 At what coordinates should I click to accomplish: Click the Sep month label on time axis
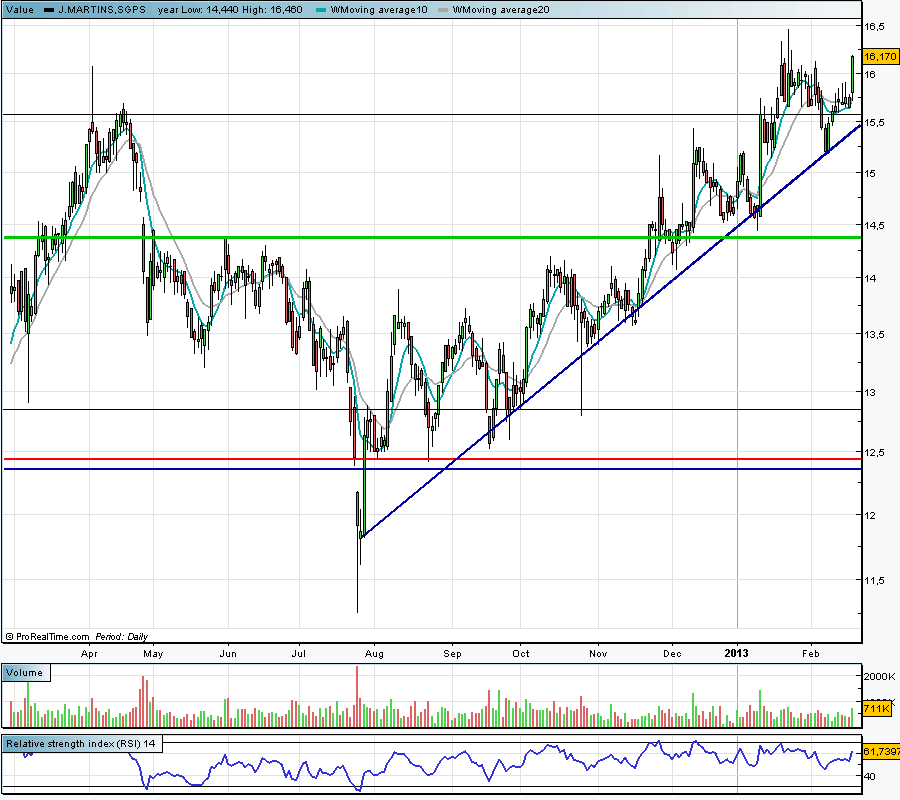pyautogui.click(x=452, y=654)
